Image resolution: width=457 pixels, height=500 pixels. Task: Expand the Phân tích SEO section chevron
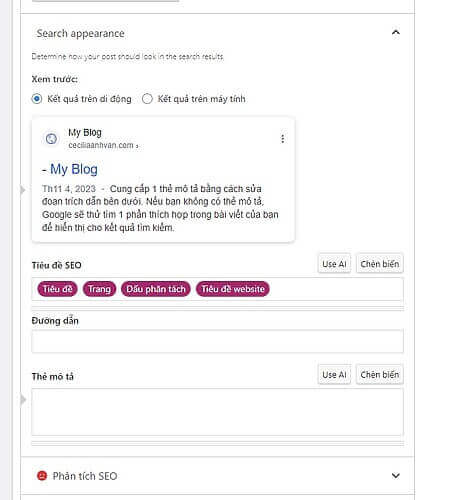click(396, 476)
